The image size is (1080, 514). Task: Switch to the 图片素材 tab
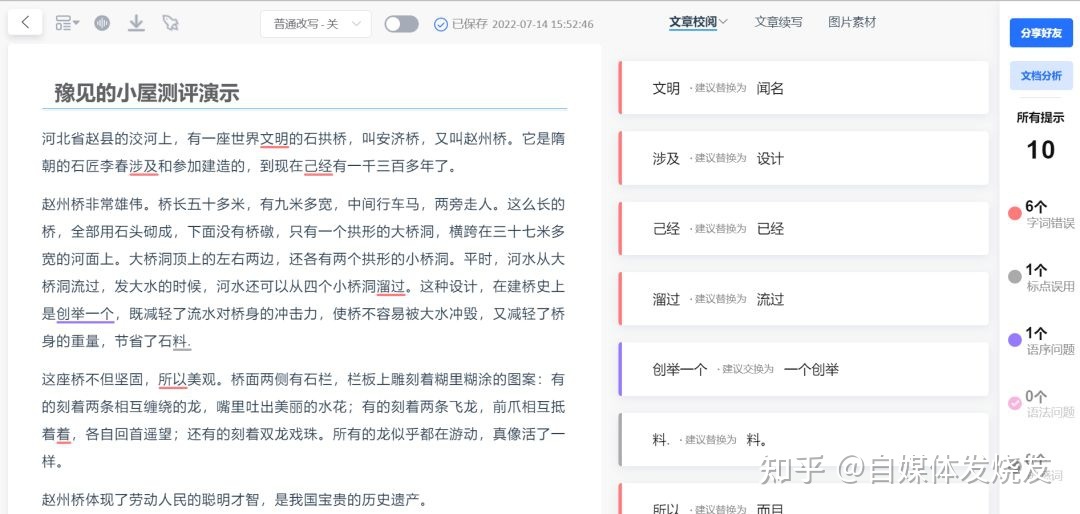tap(852, 22)
